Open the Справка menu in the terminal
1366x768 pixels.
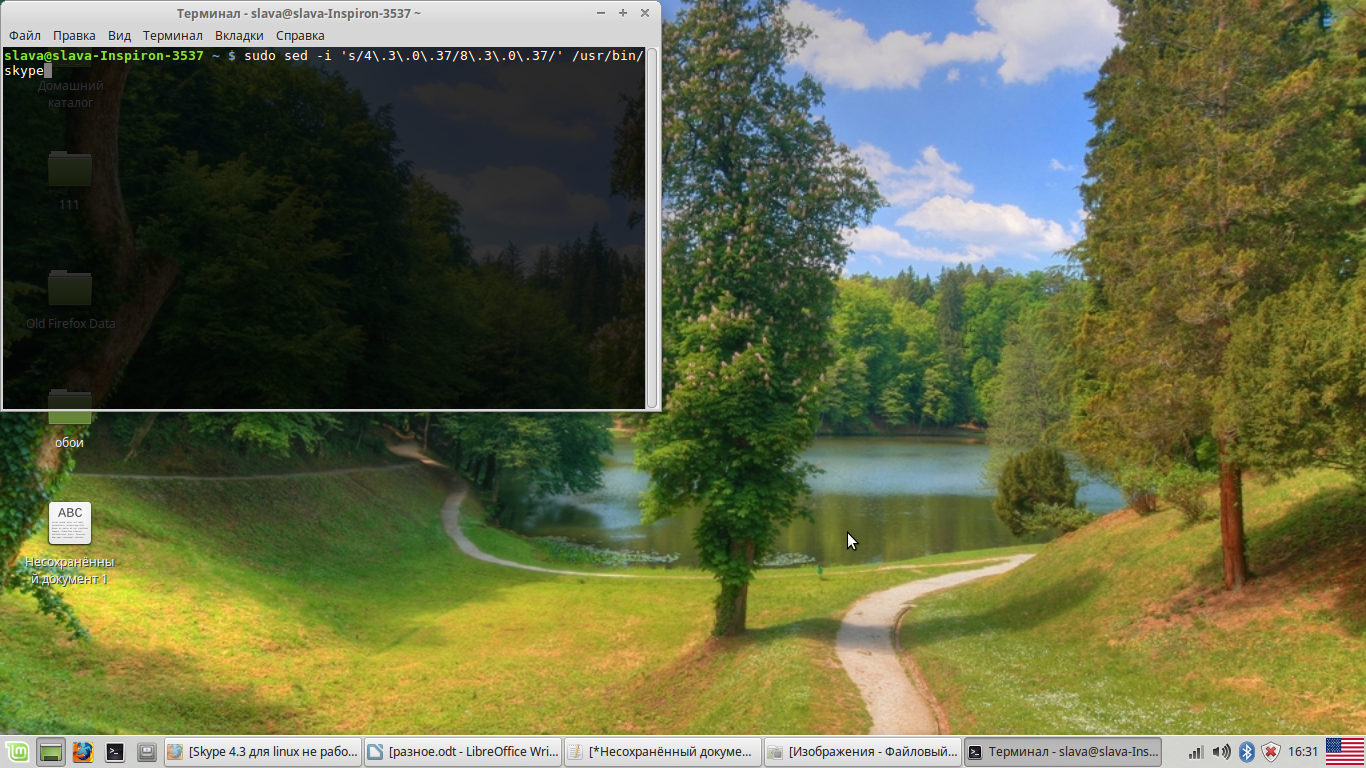(300, 35)
